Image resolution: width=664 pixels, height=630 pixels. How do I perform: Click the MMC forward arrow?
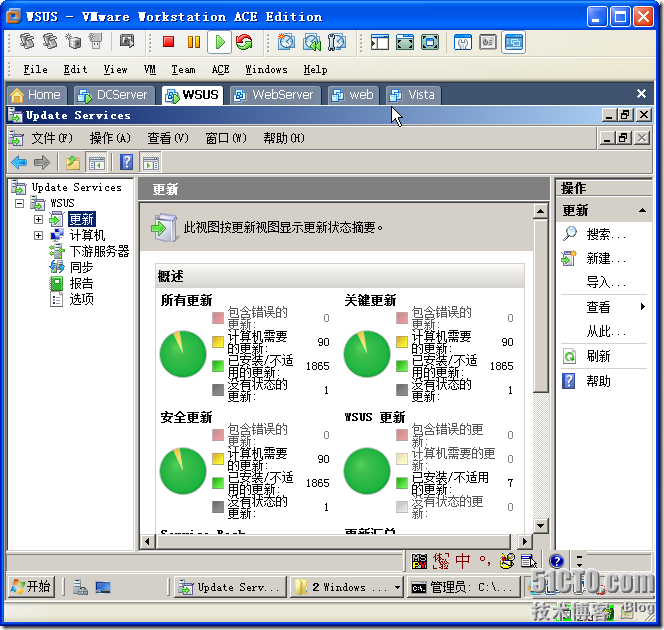(42, 162)
